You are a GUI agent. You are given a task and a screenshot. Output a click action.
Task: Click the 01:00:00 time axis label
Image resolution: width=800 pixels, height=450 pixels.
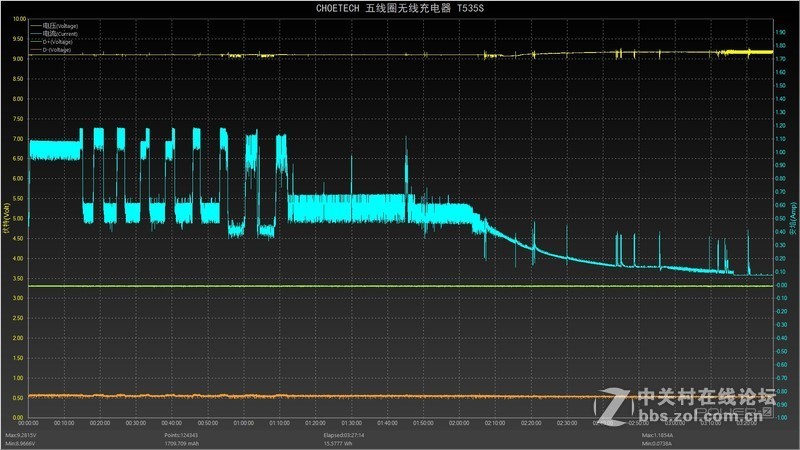[x=244, y=423]
